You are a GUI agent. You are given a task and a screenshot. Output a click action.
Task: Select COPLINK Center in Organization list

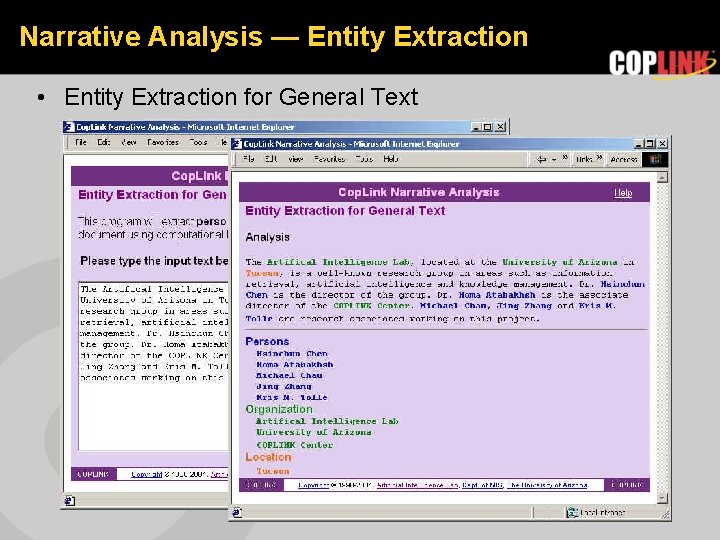[294, 445]
